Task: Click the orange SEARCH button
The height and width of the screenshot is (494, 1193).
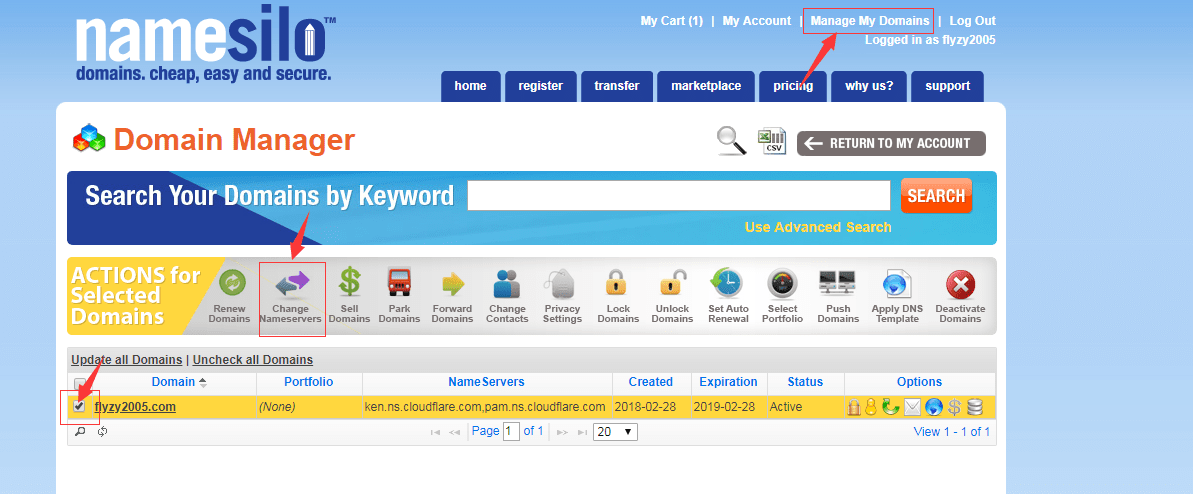Action: (x=936, y=196)
